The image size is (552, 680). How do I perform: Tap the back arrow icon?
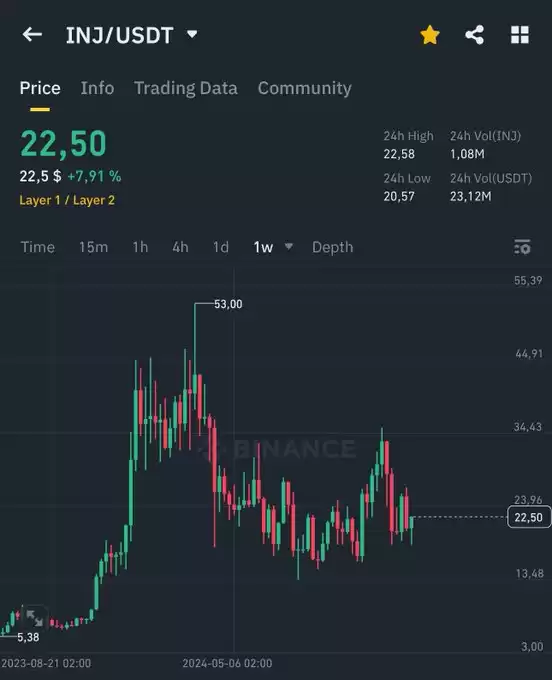pos(32,34)
